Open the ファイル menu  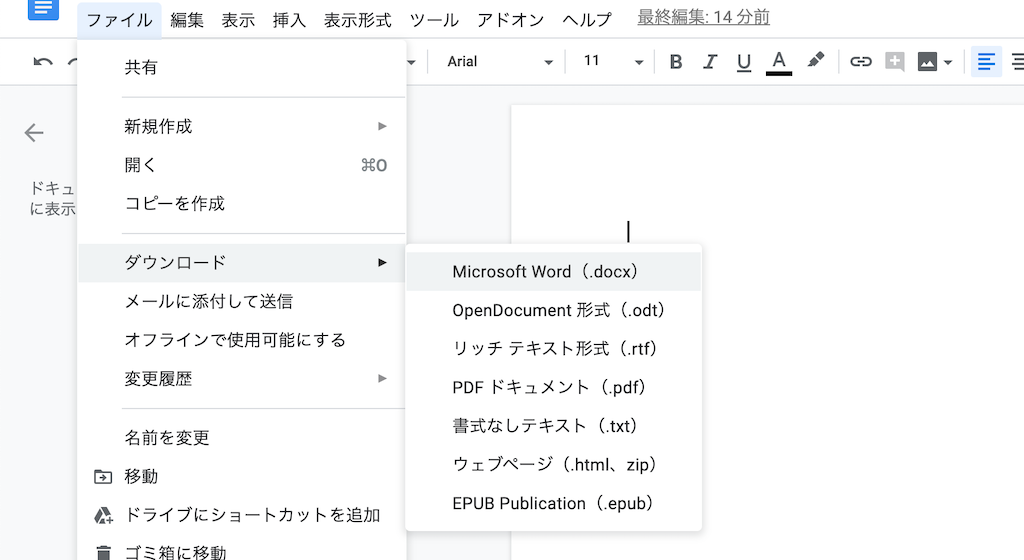pos(120,20)
